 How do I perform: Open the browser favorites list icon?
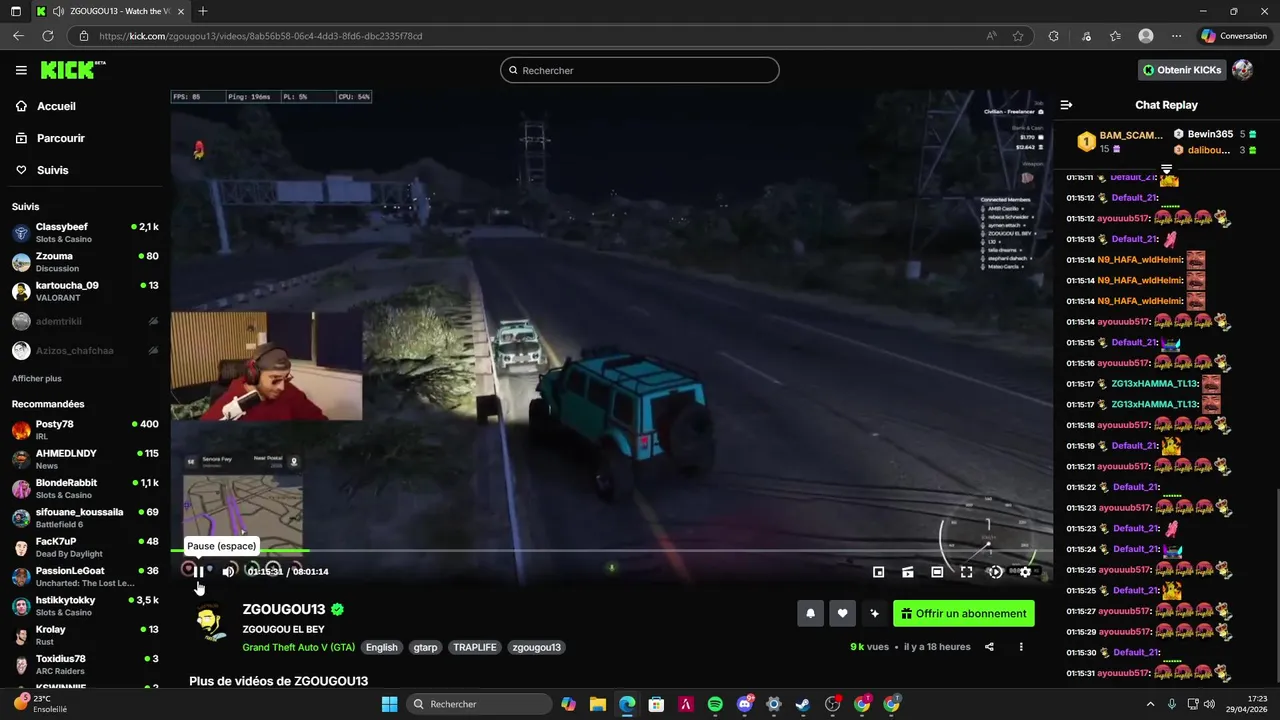[1115, 36]
